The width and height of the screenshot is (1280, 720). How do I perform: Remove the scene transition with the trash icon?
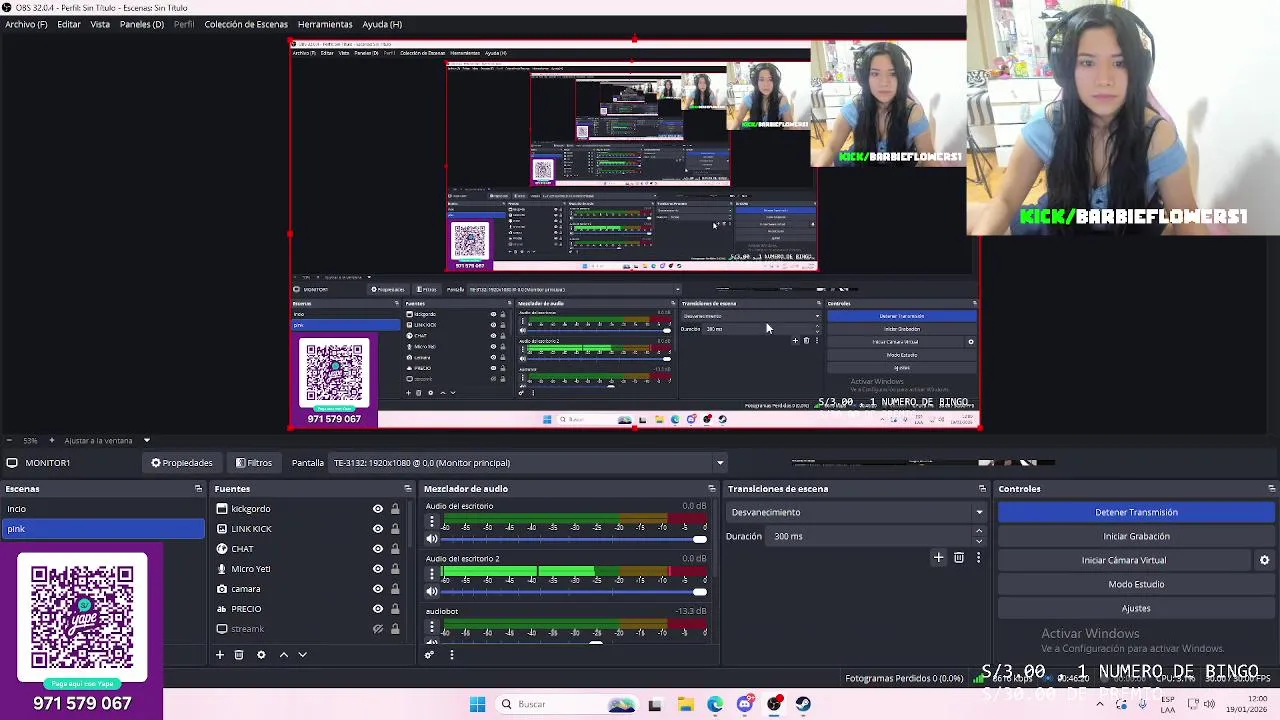click(x=959, y=558)
